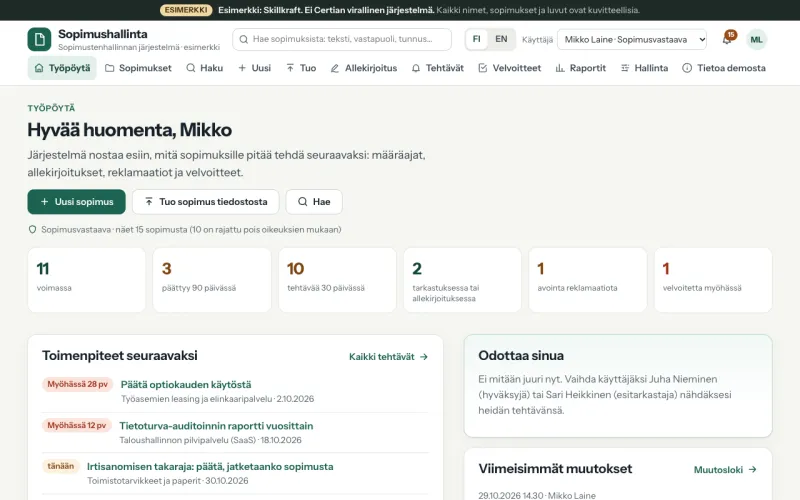Click the info icon beside Tietoa demosta
The image size is (800, 500).
(687, 68)
